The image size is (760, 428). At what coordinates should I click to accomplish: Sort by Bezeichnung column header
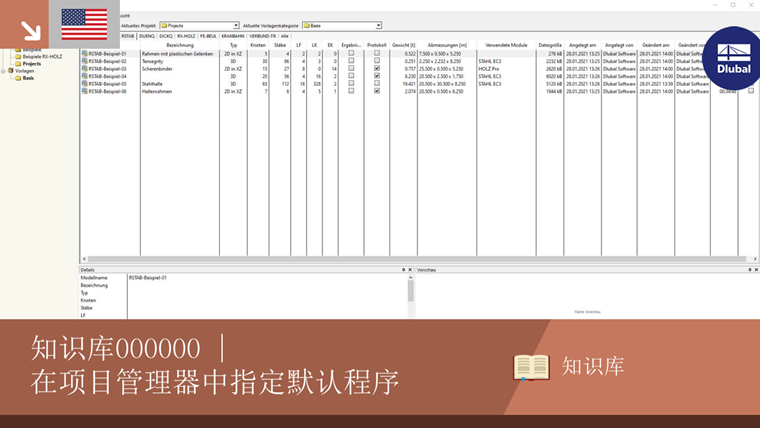click(x=180, y=45)
